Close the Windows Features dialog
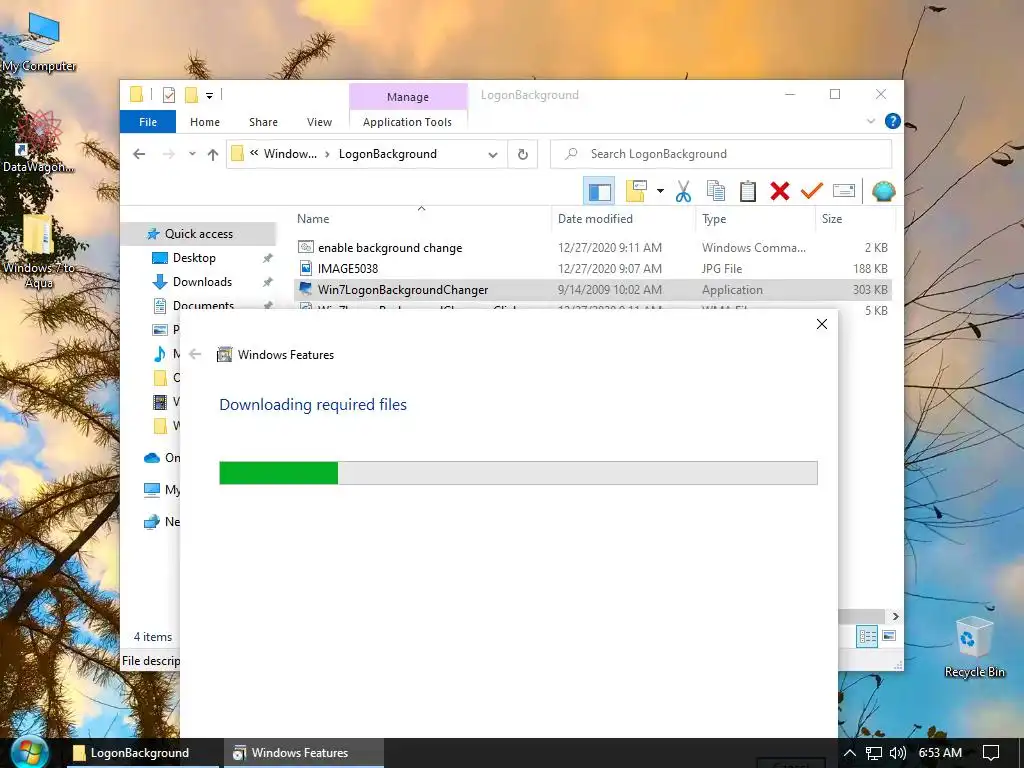Viewport: 1024px width, 768px height. coord(822,324)
